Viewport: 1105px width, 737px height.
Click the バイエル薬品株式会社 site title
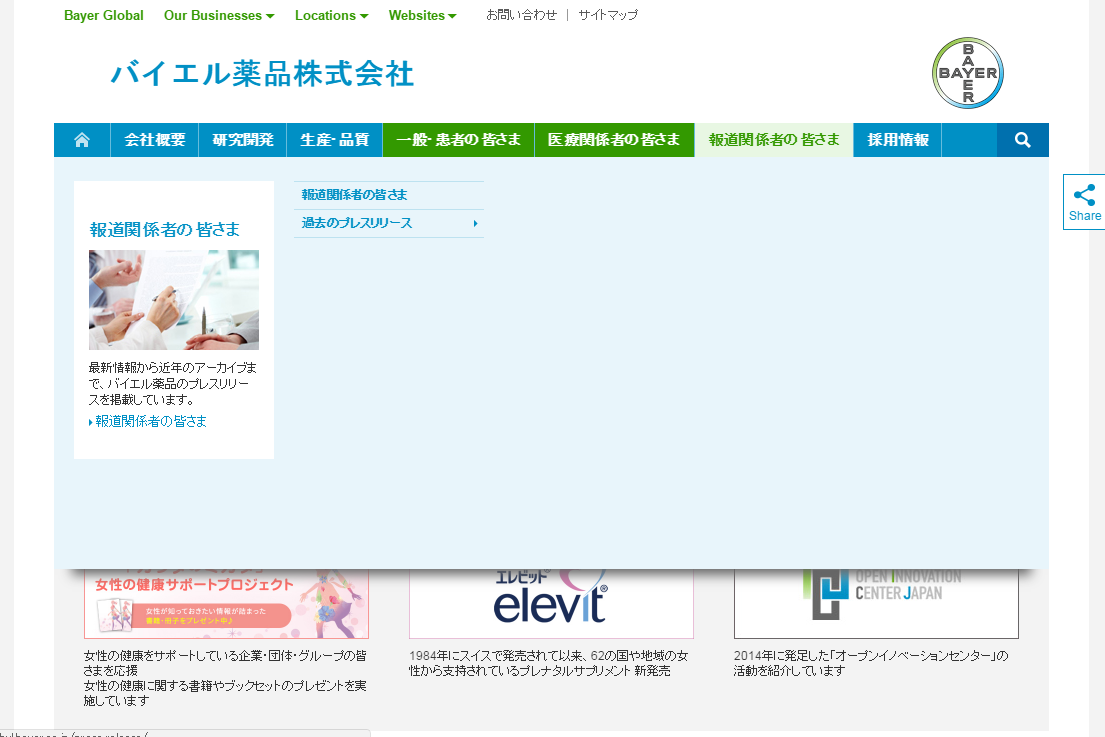[x=262, y=74]
